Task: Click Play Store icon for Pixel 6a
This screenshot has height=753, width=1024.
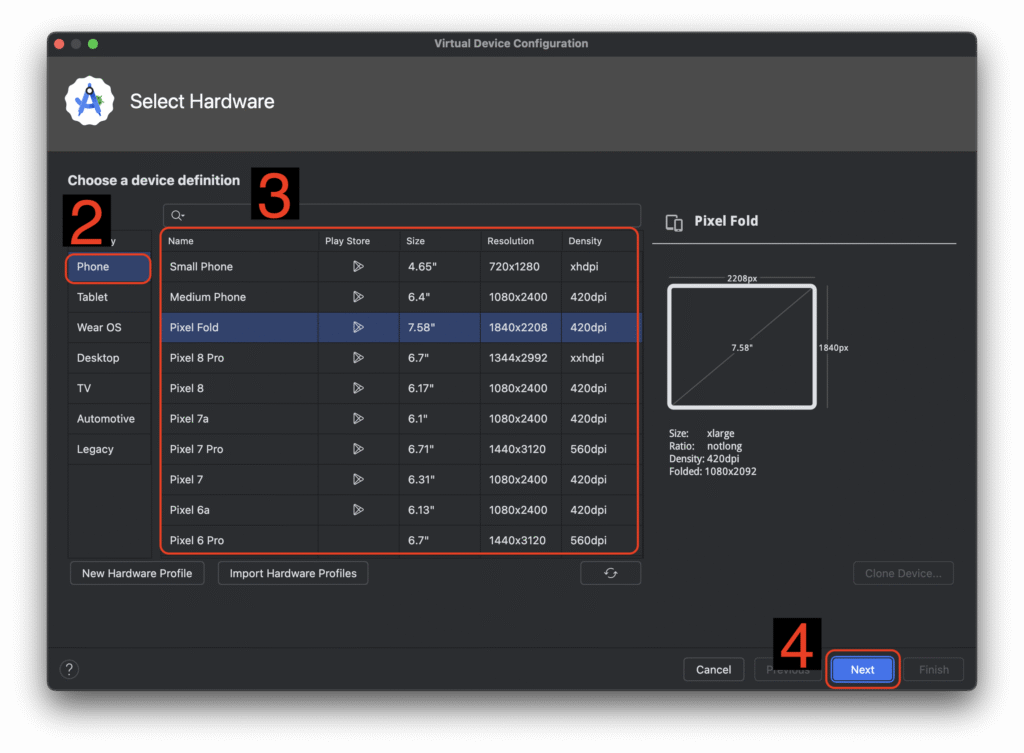Action: (358, 510)
